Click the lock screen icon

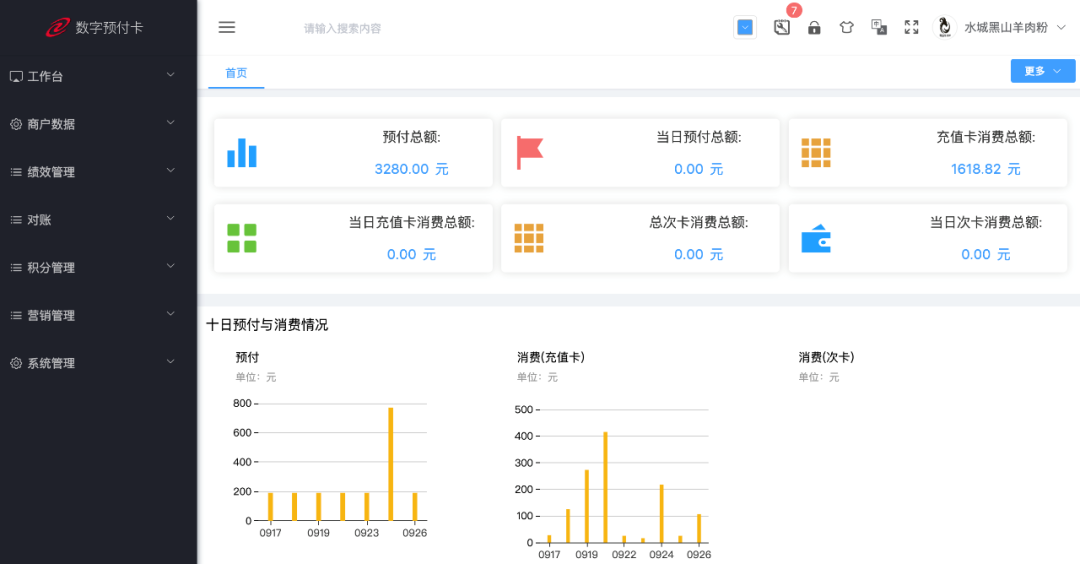814,28
